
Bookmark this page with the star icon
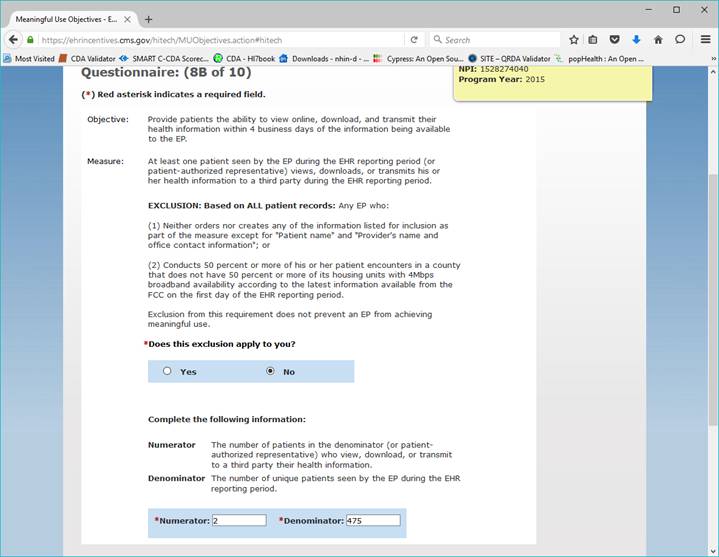[x=574, y=40]
